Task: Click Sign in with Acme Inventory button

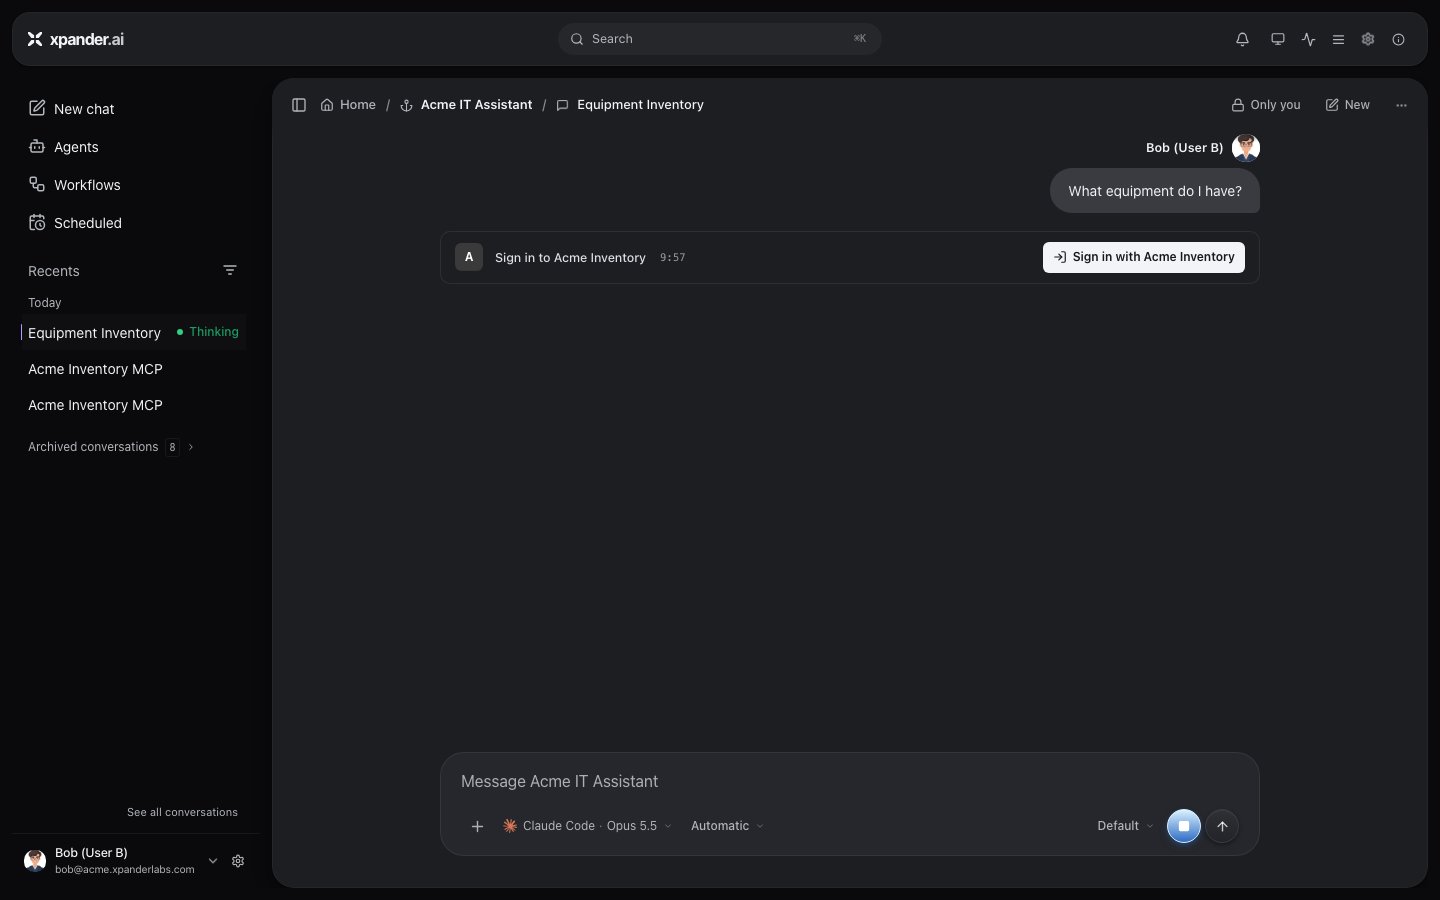Action: 1144,257
